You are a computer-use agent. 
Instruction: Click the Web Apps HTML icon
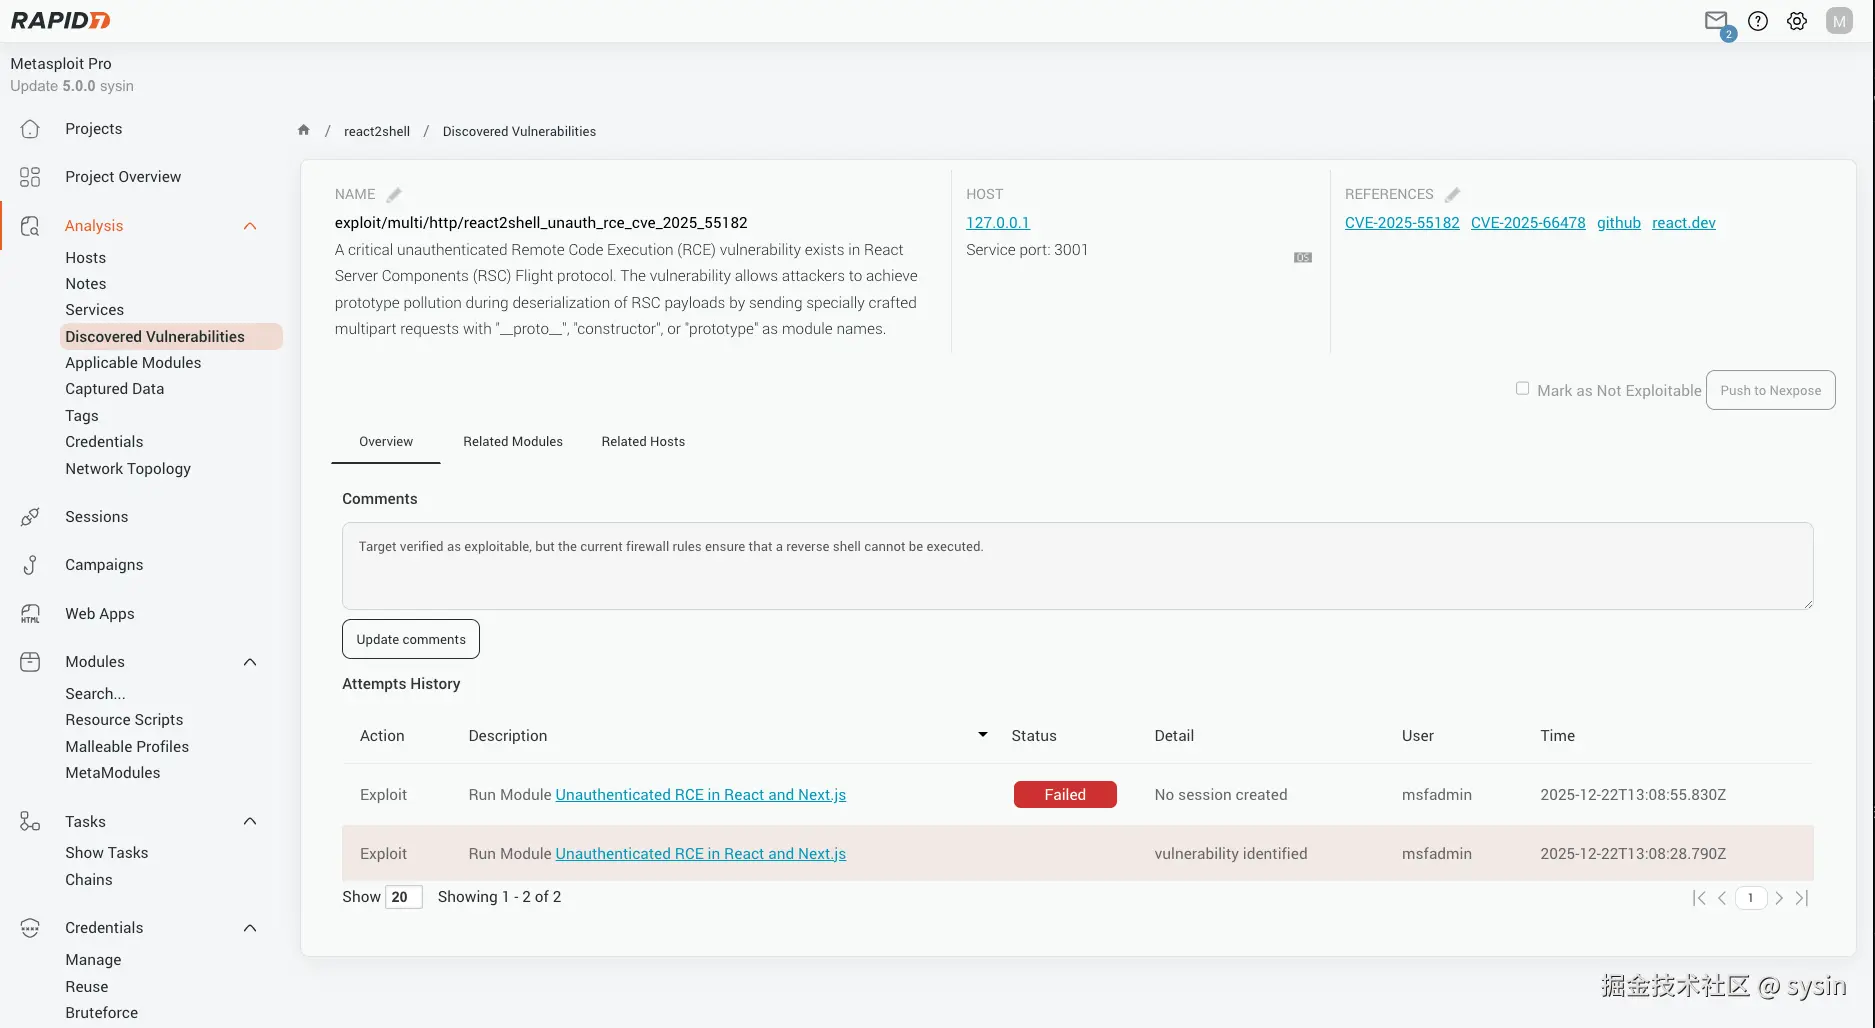click(29, 613)
